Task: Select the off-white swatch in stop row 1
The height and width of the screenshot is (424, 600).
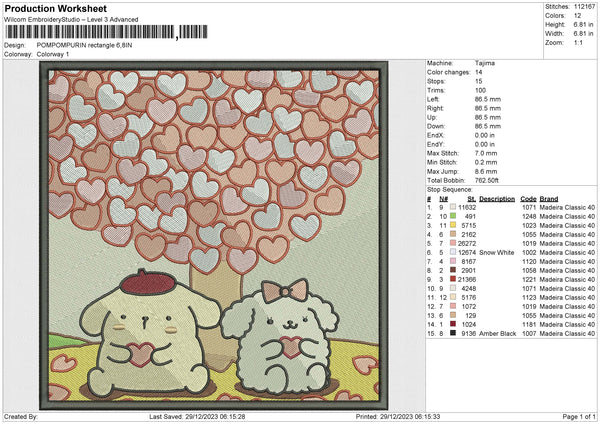Action: click(x=453, y=207)
